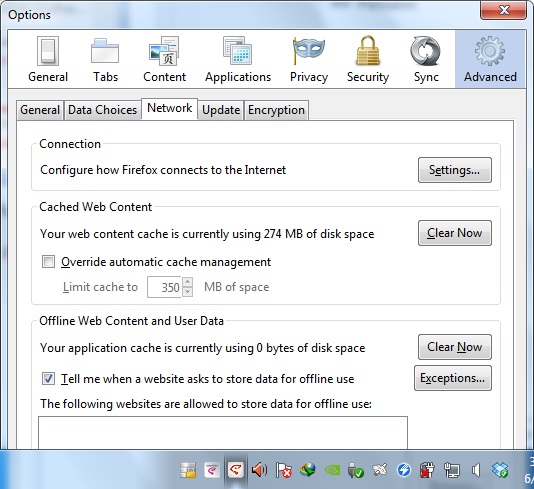
Task: Click the 'Cached Web Content' group heading
Action: pos(95,207)
